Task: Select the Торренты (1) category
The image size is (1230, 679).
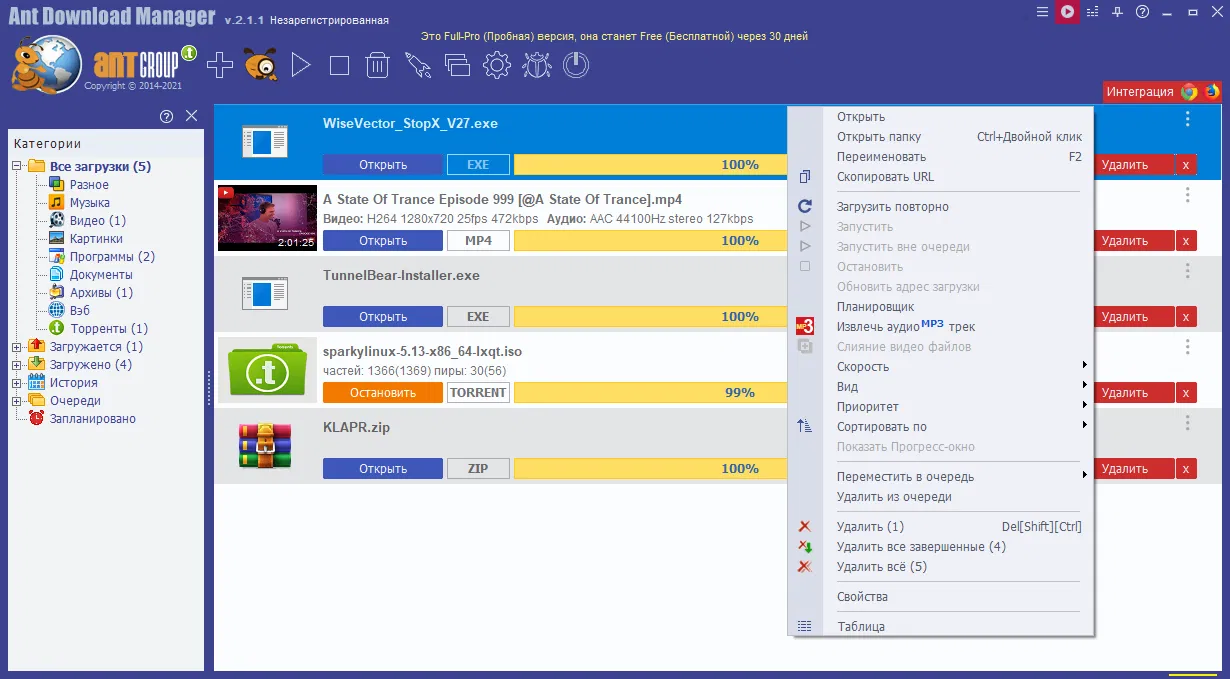Action: point(108,329)
